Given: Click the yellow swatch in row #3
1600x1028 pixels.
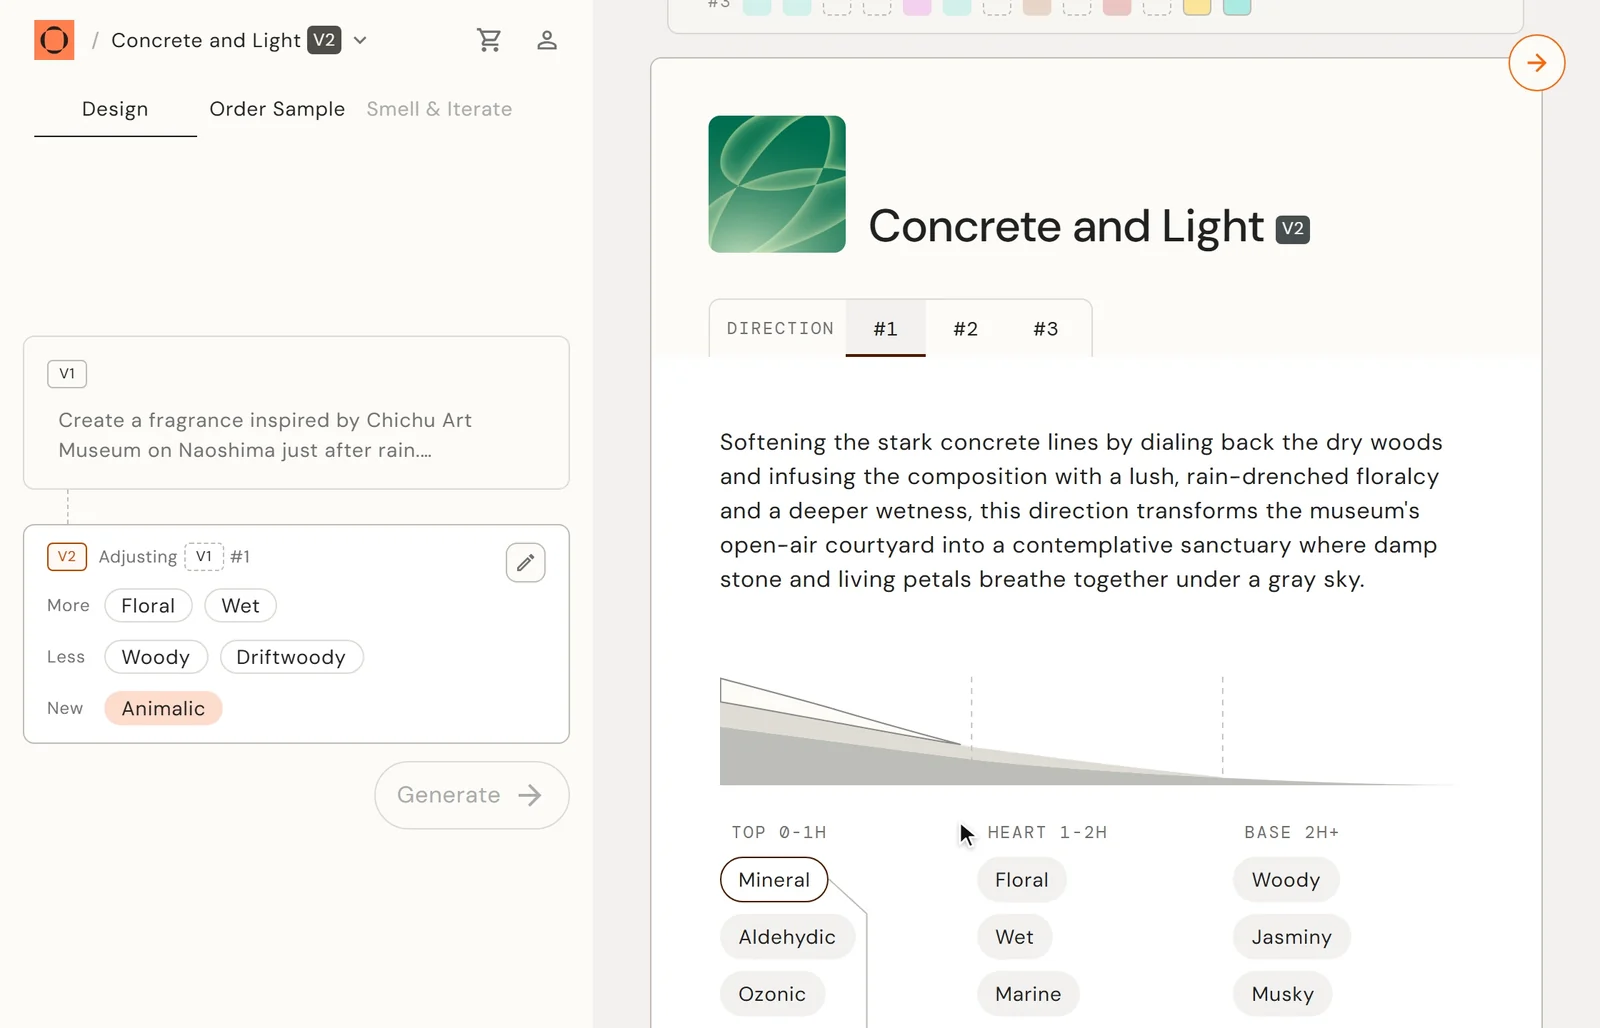Looking at the screenshot, I should [x=1197, y=6].
